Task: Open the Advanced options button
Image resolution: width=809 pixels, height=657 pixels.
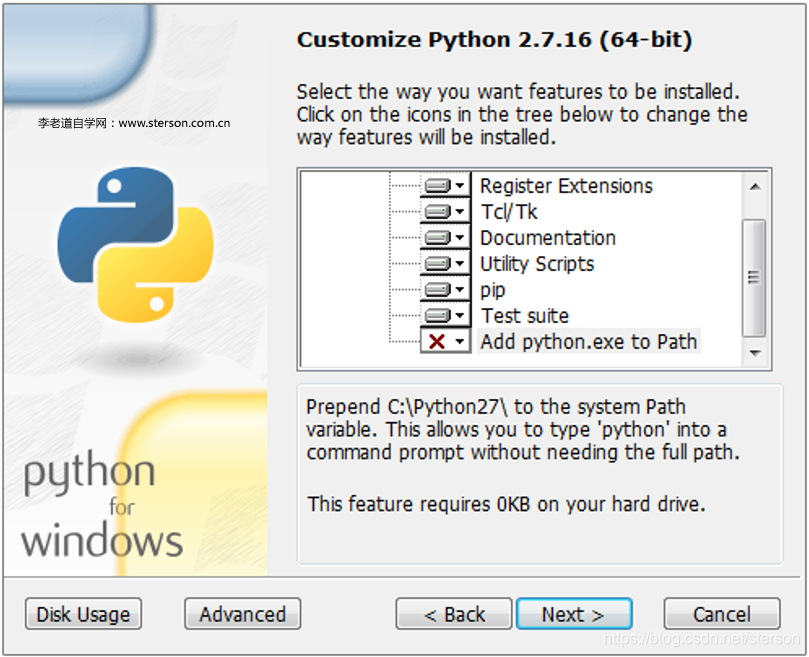Action: point(242,614)
